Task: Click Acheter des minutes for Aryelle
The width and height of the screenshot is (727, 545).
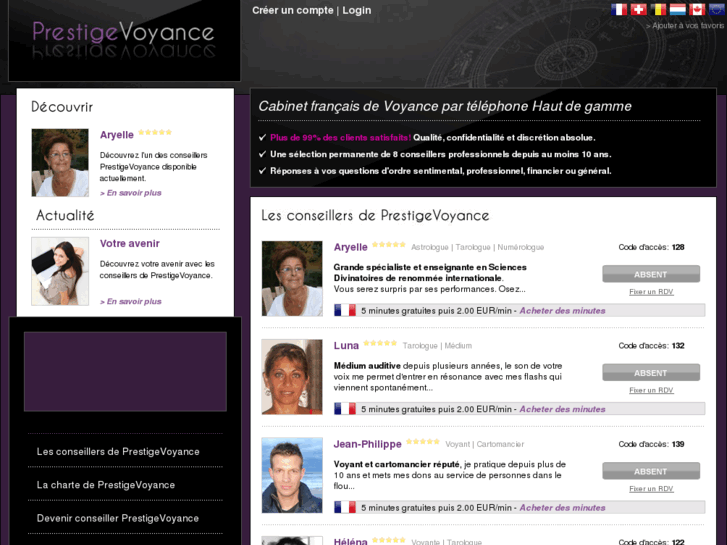Action: tap(562, 311)
